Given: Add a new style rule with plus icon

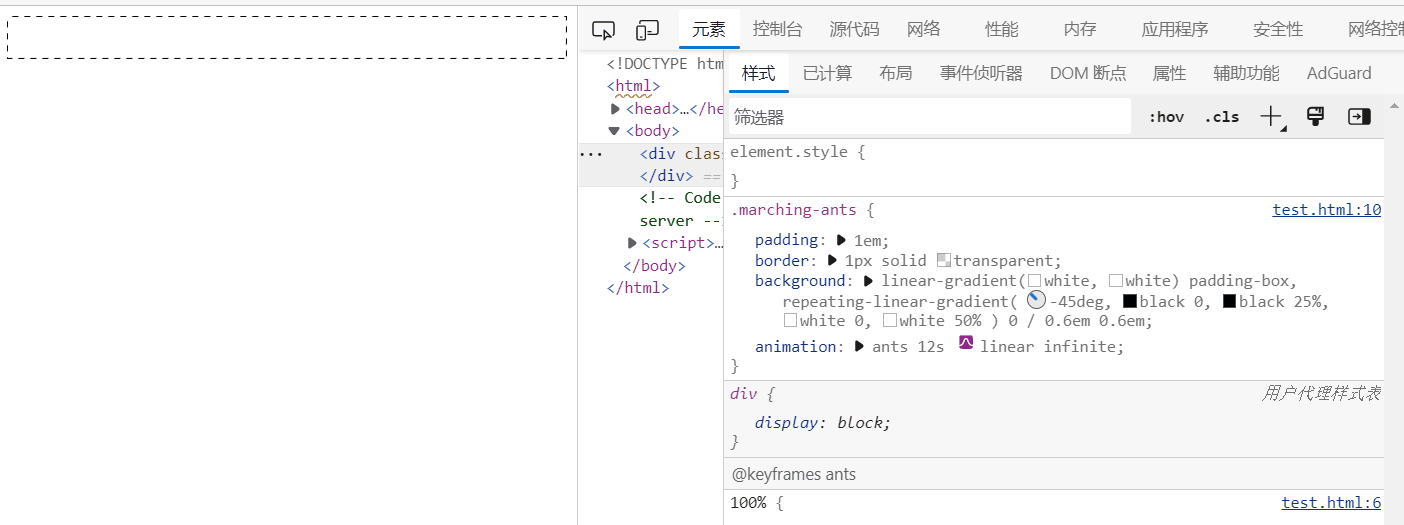Looking at the screenshot, I should (x=1272, y=117).
